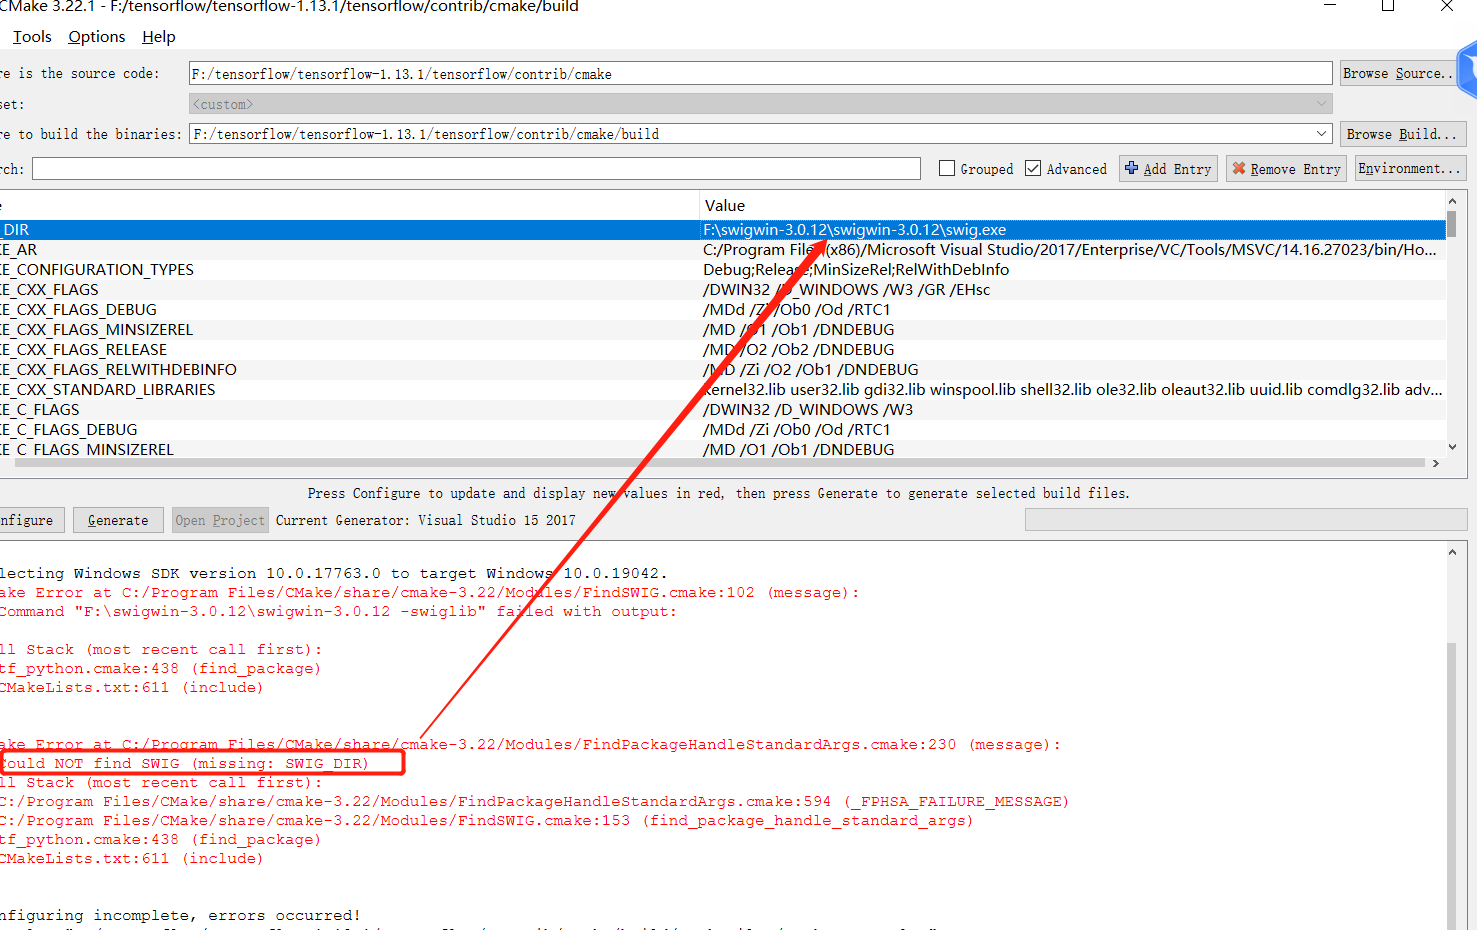Image resolution: width=1477 pixels, height=930 pixels.
Task: Click the cache list vertical scrollbar down arrow
Action: (x=1452, y=447)
